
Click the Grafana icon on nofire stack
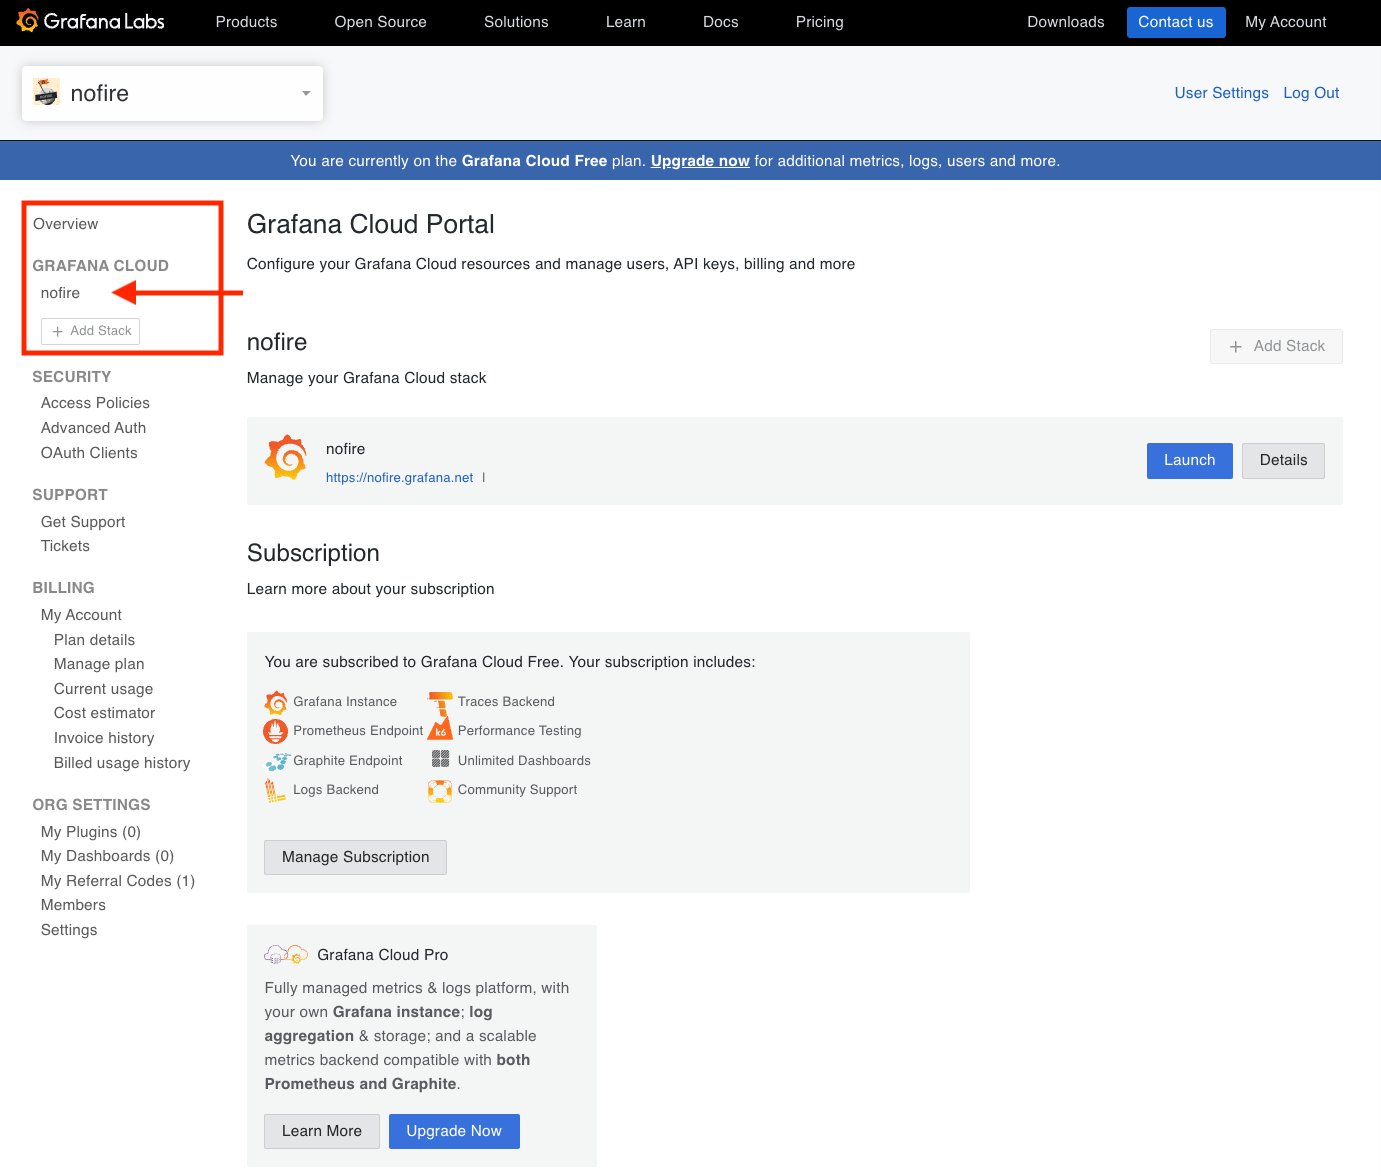(x=286, y=458)
